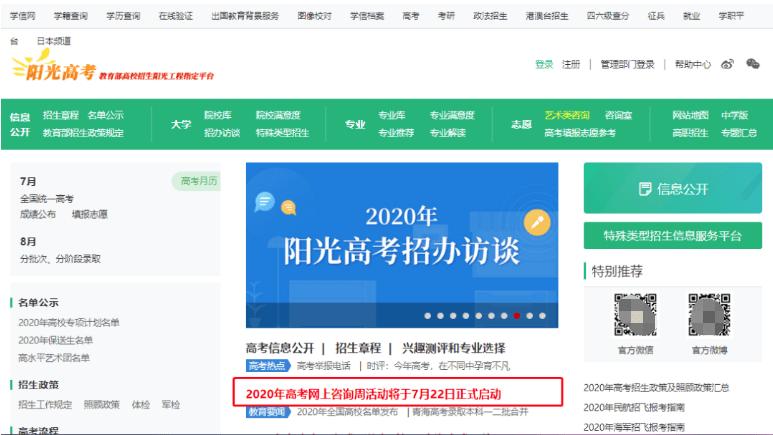Open 专题汇总 in green nav
773x435 pixels.
738,133
